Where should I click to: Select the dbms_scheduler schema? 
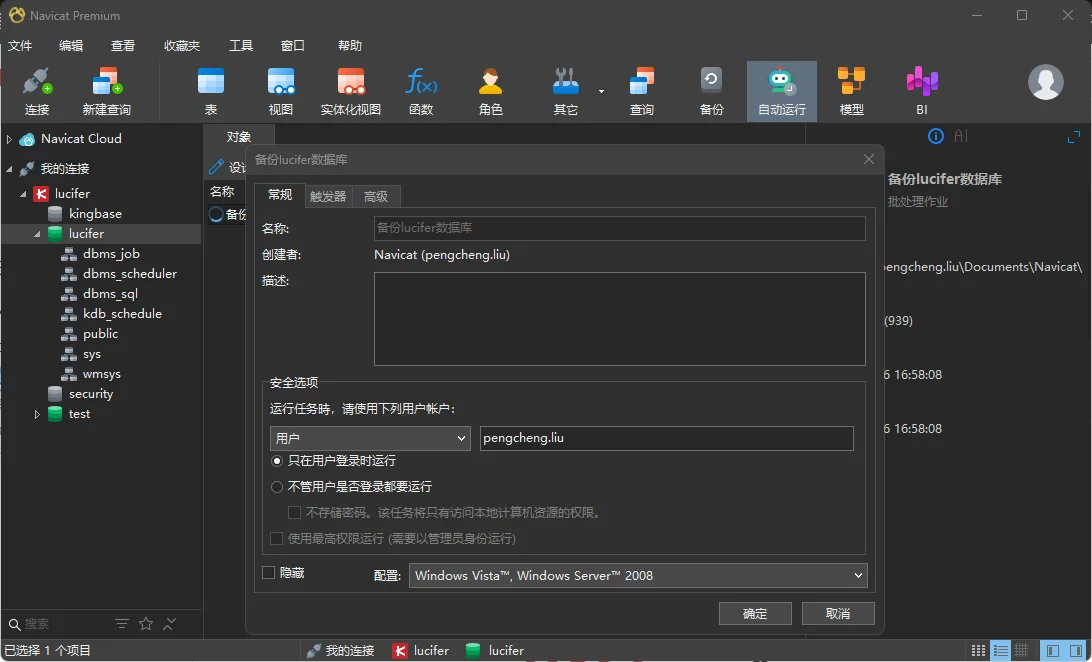(x=130, y=274)
